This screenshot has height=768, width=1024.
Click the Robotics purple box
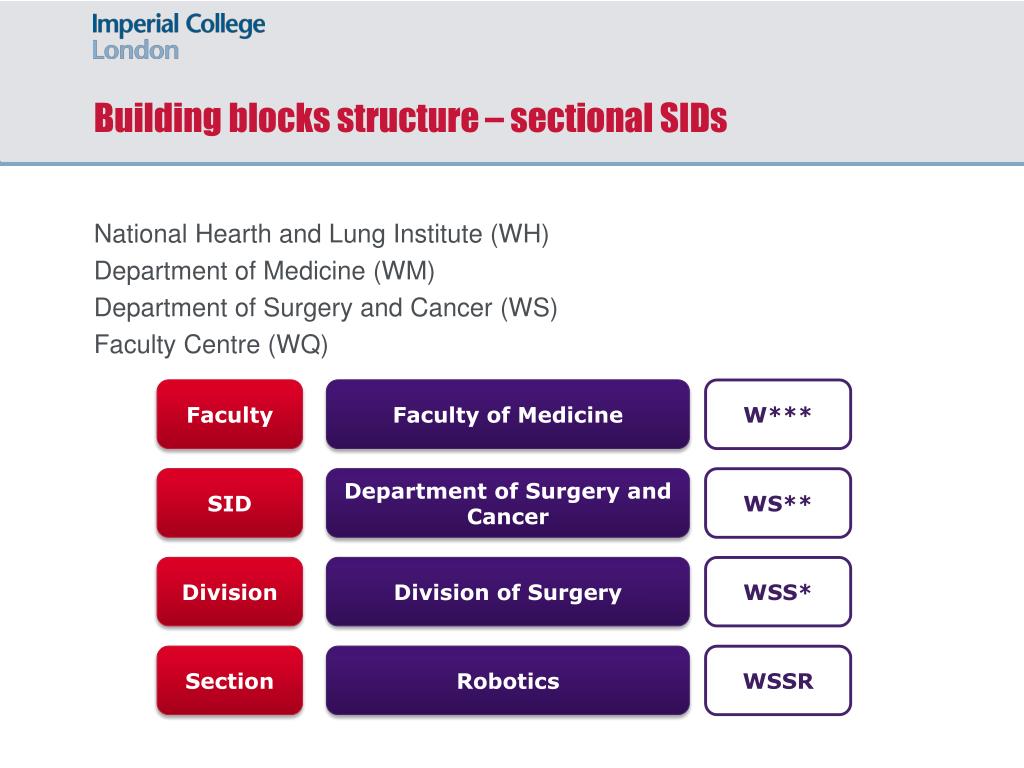coord(508,680)
